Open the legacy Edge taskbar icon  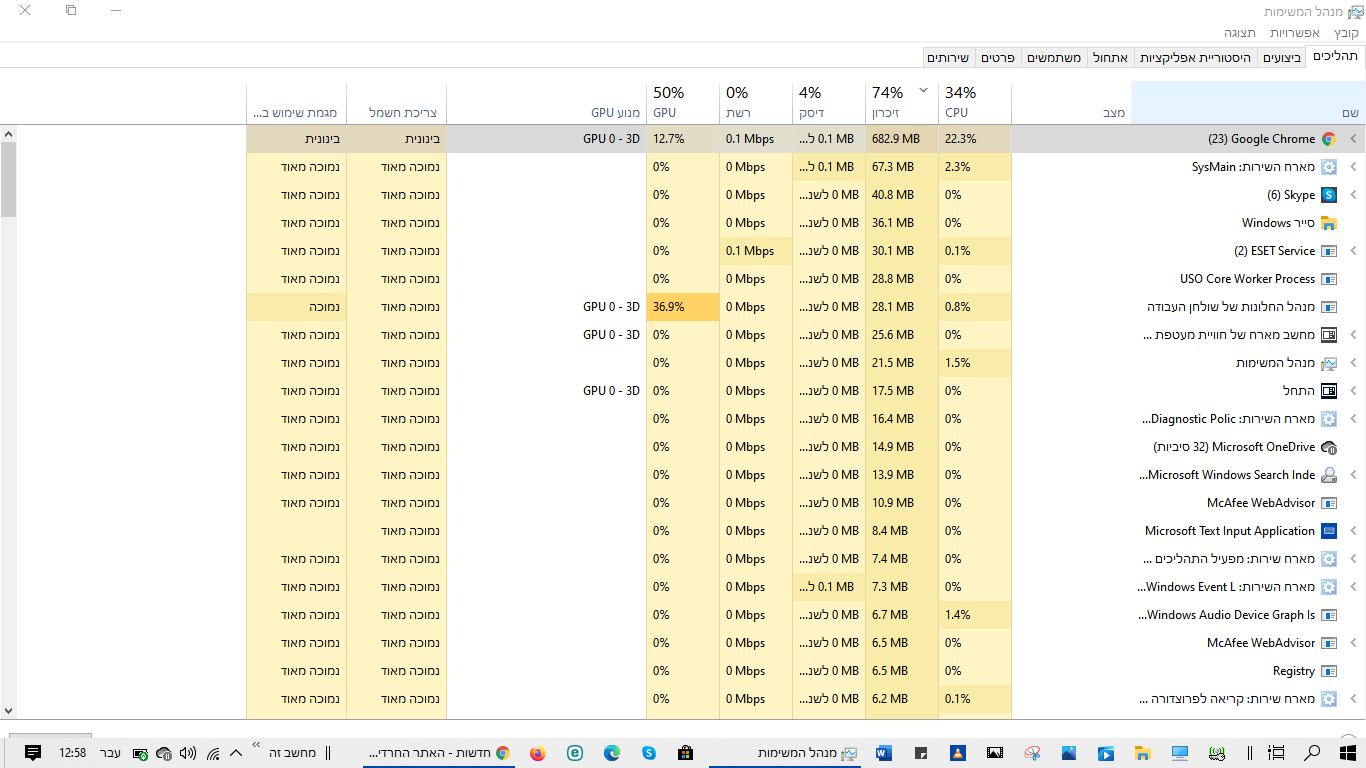[575, 753]
